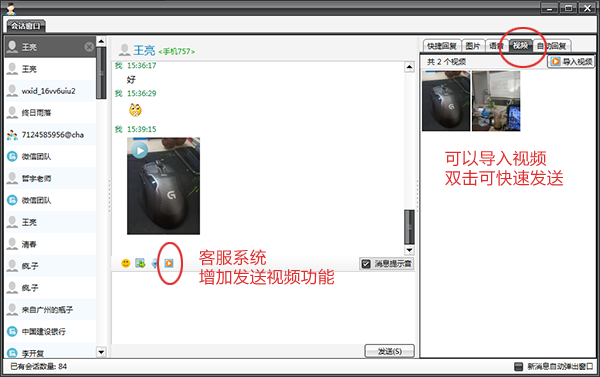Image resolution: width=600 pixels, height=377 pixels.
Task: Switch to the 快捷回复 tab
Action: pos(442,46)
